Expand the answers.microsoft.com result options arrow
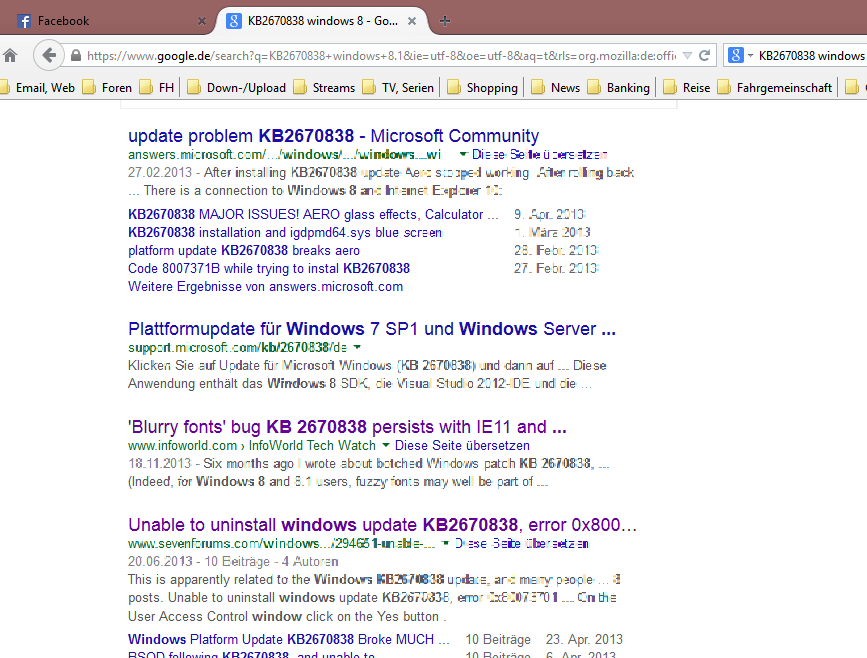 (x=463, y=154)
